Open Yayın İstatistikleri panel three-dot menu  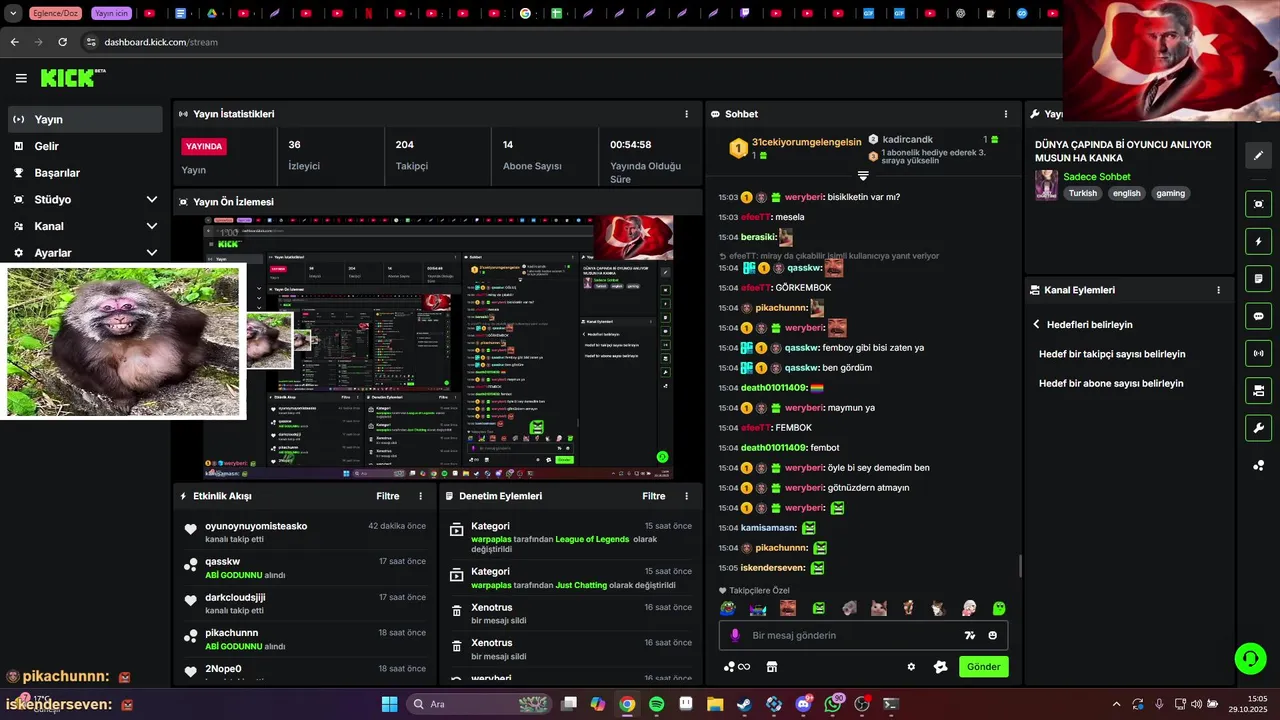tap(686, 114)
